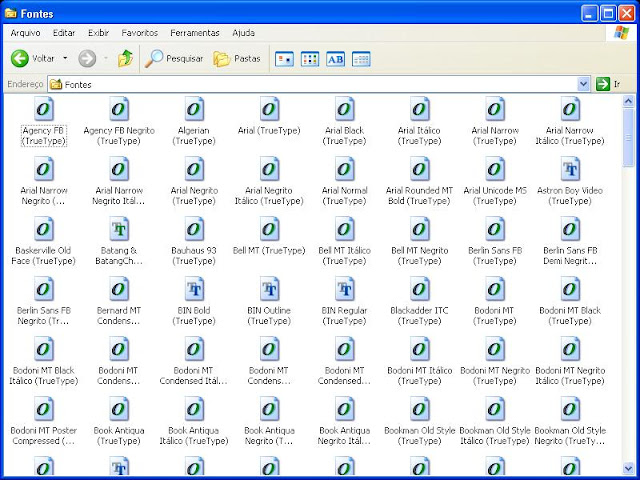The width and height of the screenshot is (640, 480).
Task: Click the 'Bell MT (TrueType)' label
Action: [x=269, y=251]
